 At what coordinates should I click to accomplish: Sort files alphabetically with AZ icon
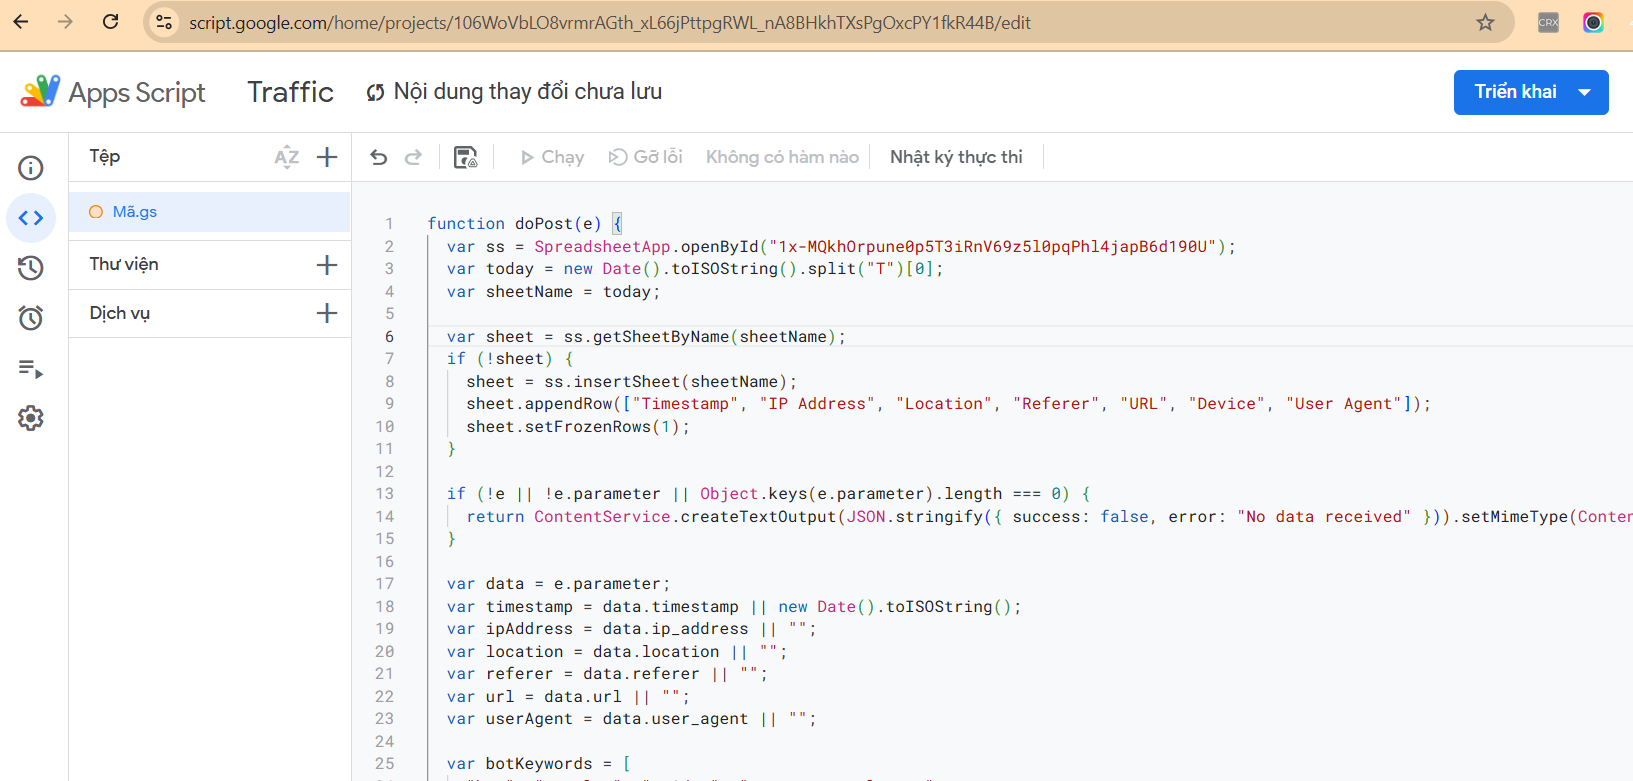point(286,157)
